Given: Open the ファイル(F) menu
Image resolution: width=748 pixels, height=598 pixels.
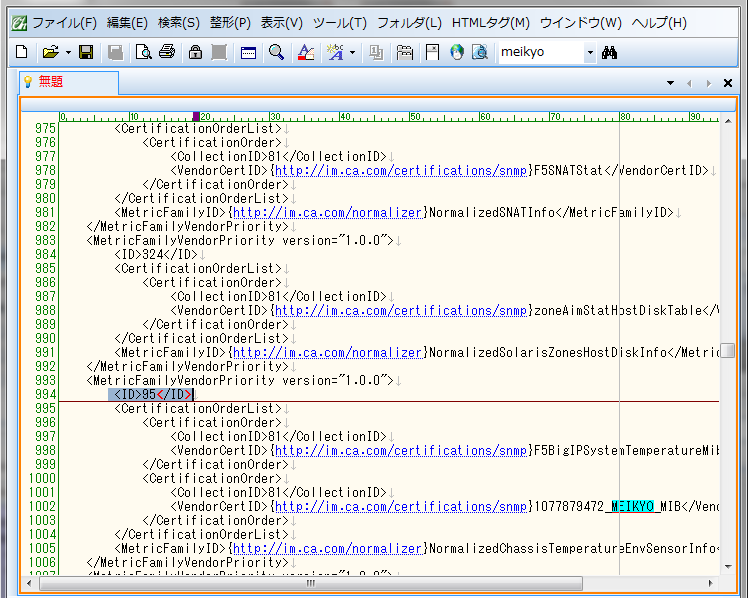Looking at the screenshot, I should 63,23.
